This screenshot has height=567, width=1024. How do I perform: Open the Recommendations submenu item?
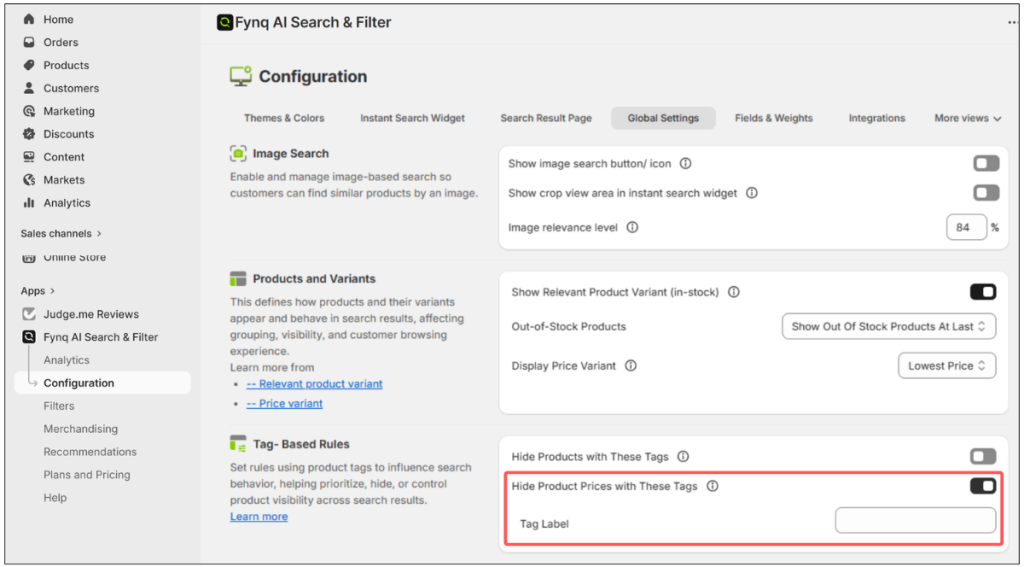coord(90,451)
